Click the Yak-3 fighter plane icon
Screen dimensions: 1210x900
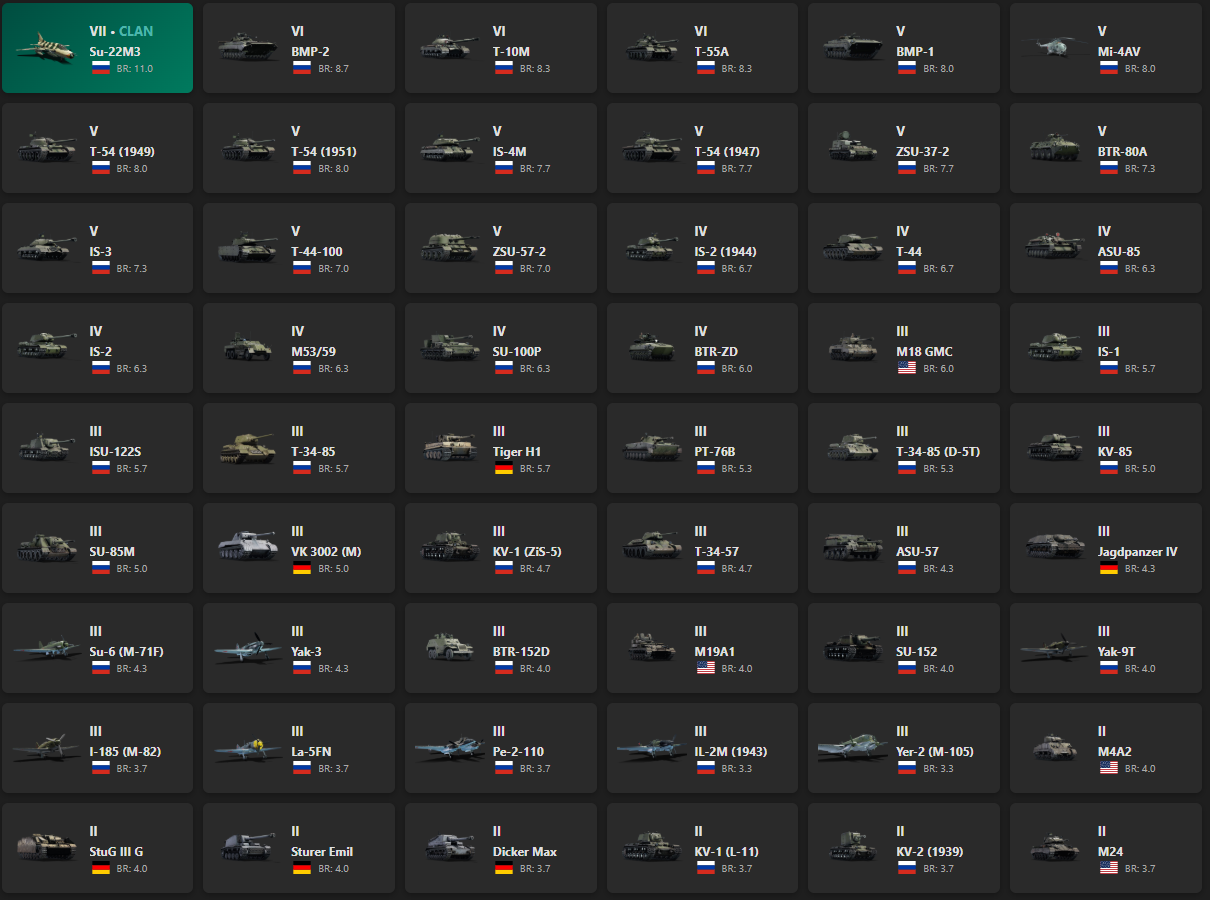click(248, 648)
